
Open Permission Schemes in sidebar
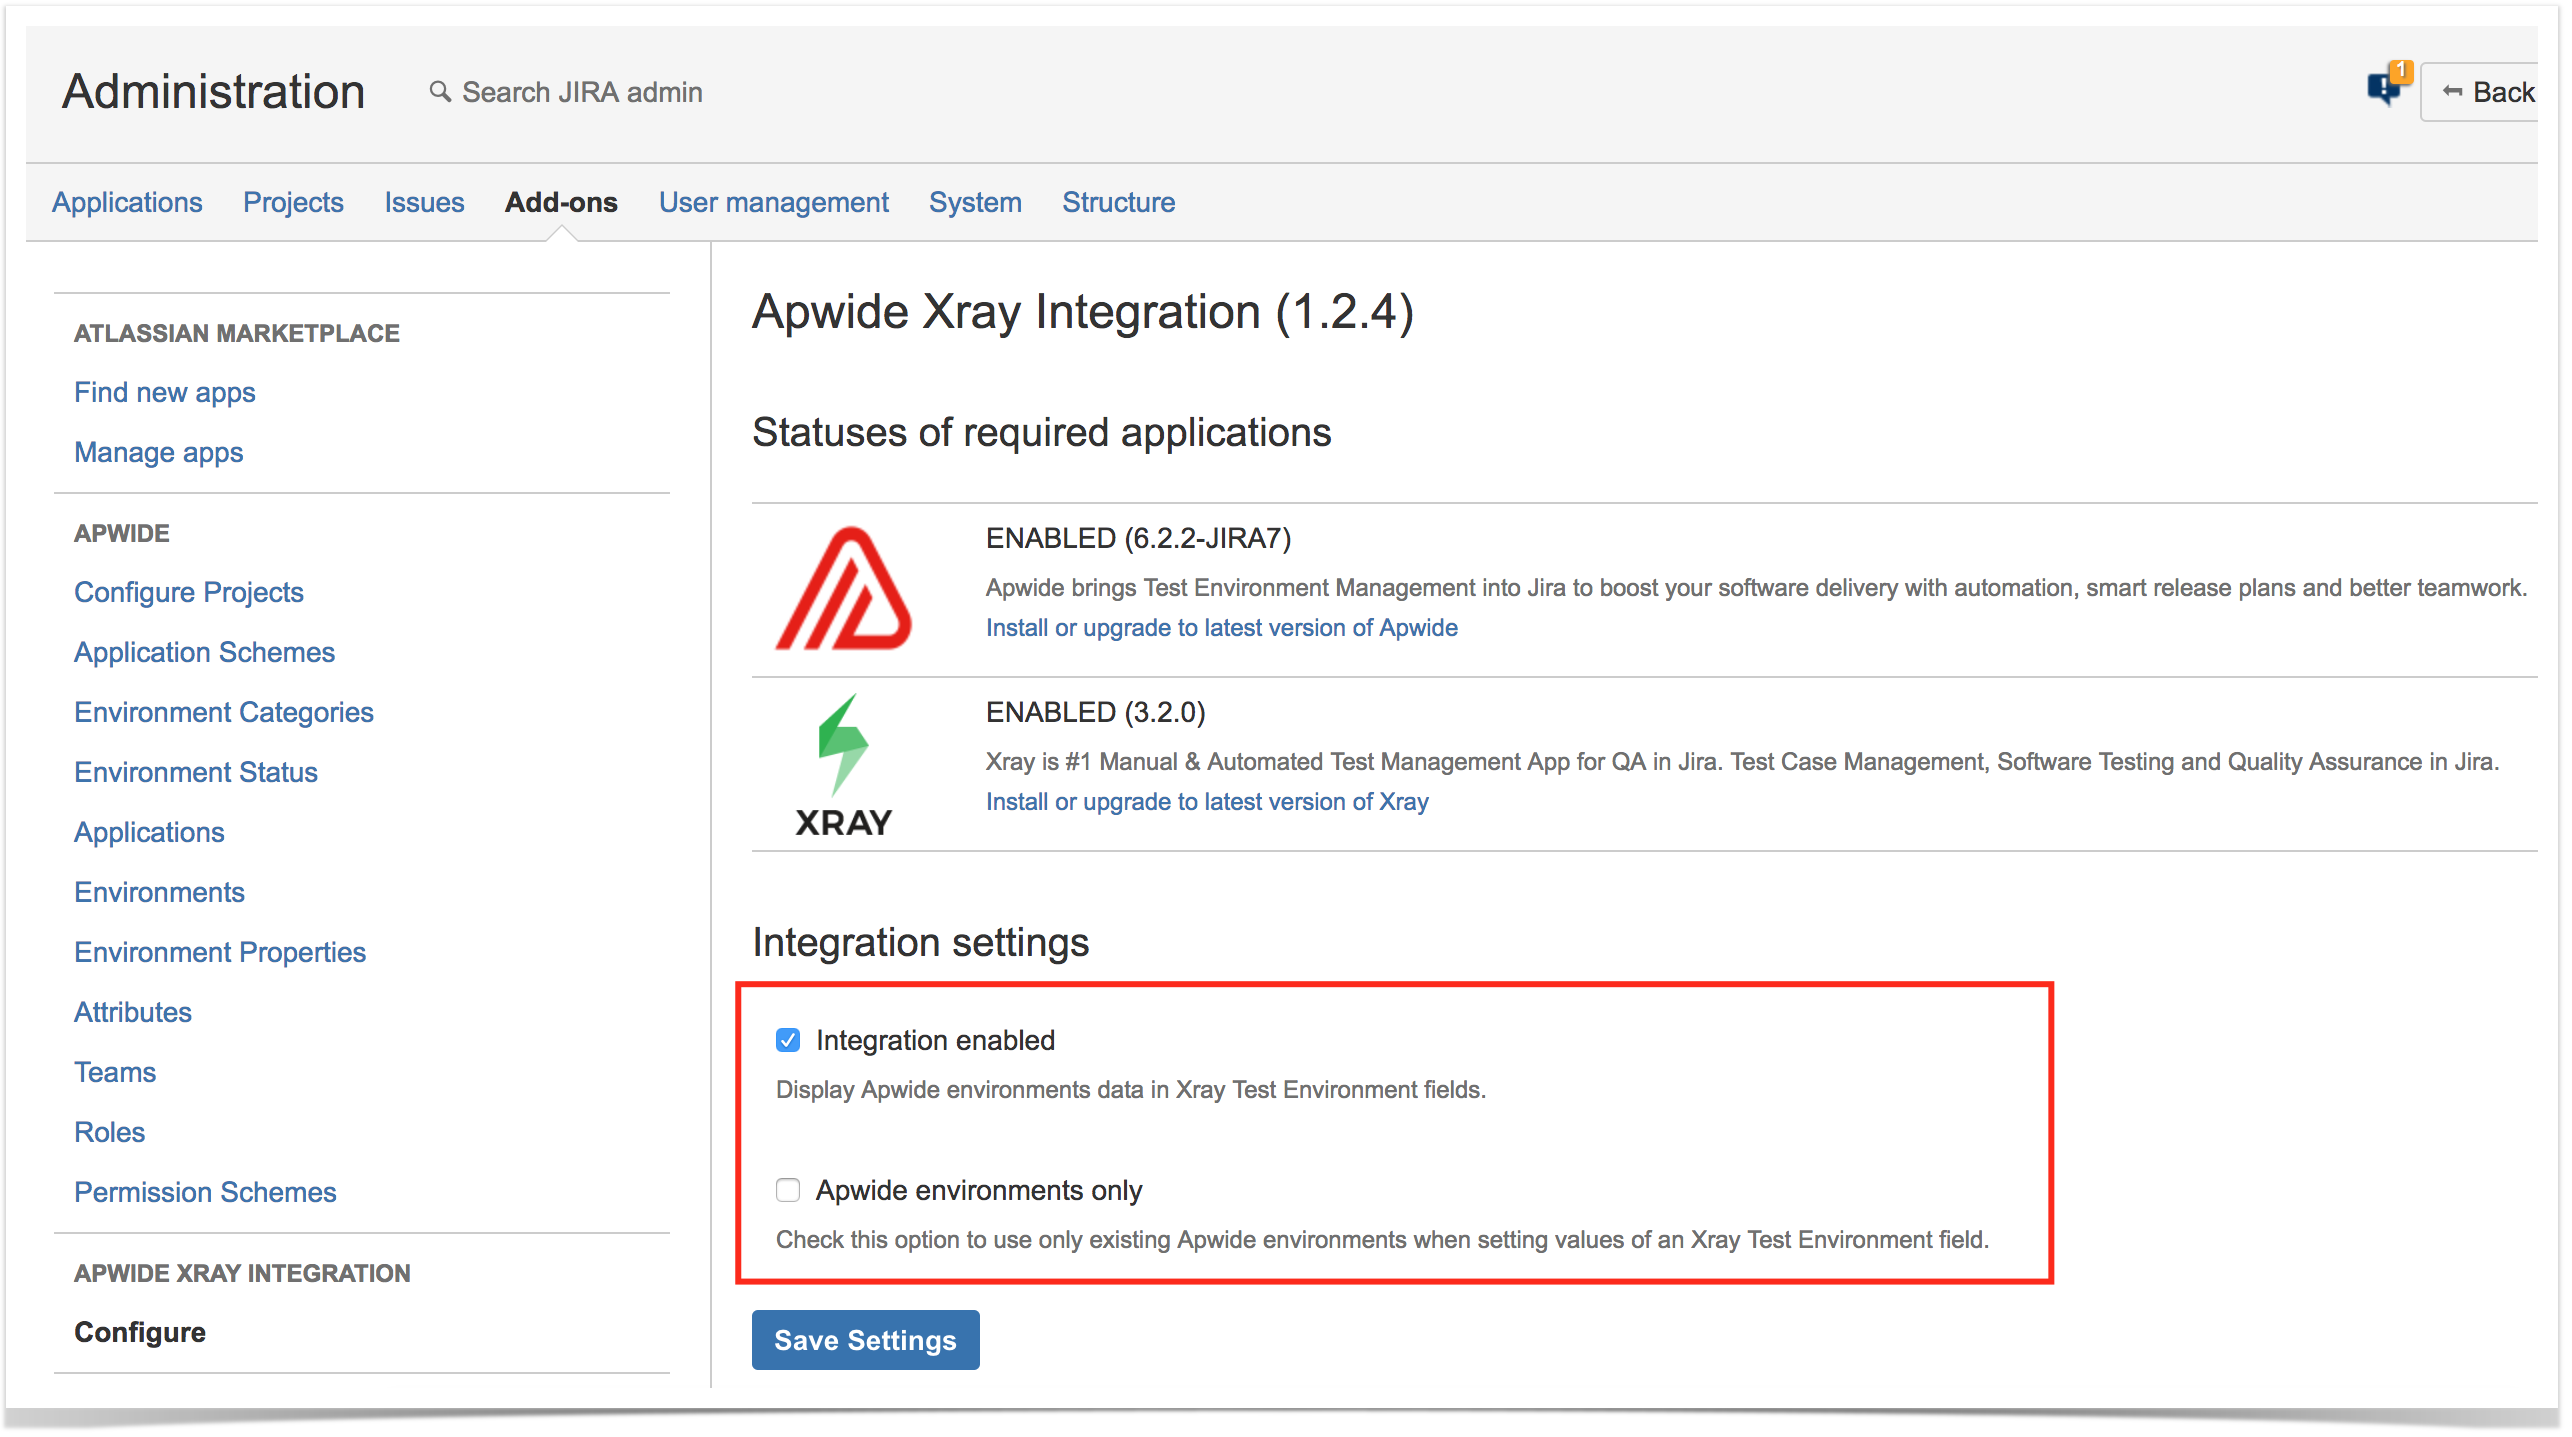[x=205, y=1192]
